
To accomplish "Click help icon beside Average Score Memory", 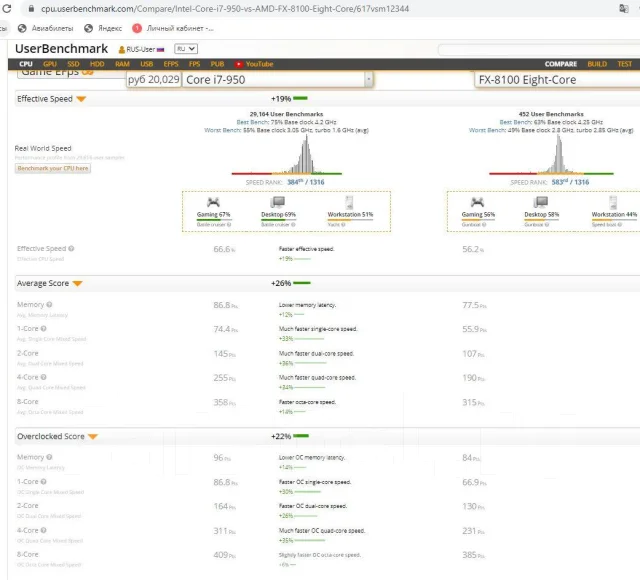I will point(49,304).
